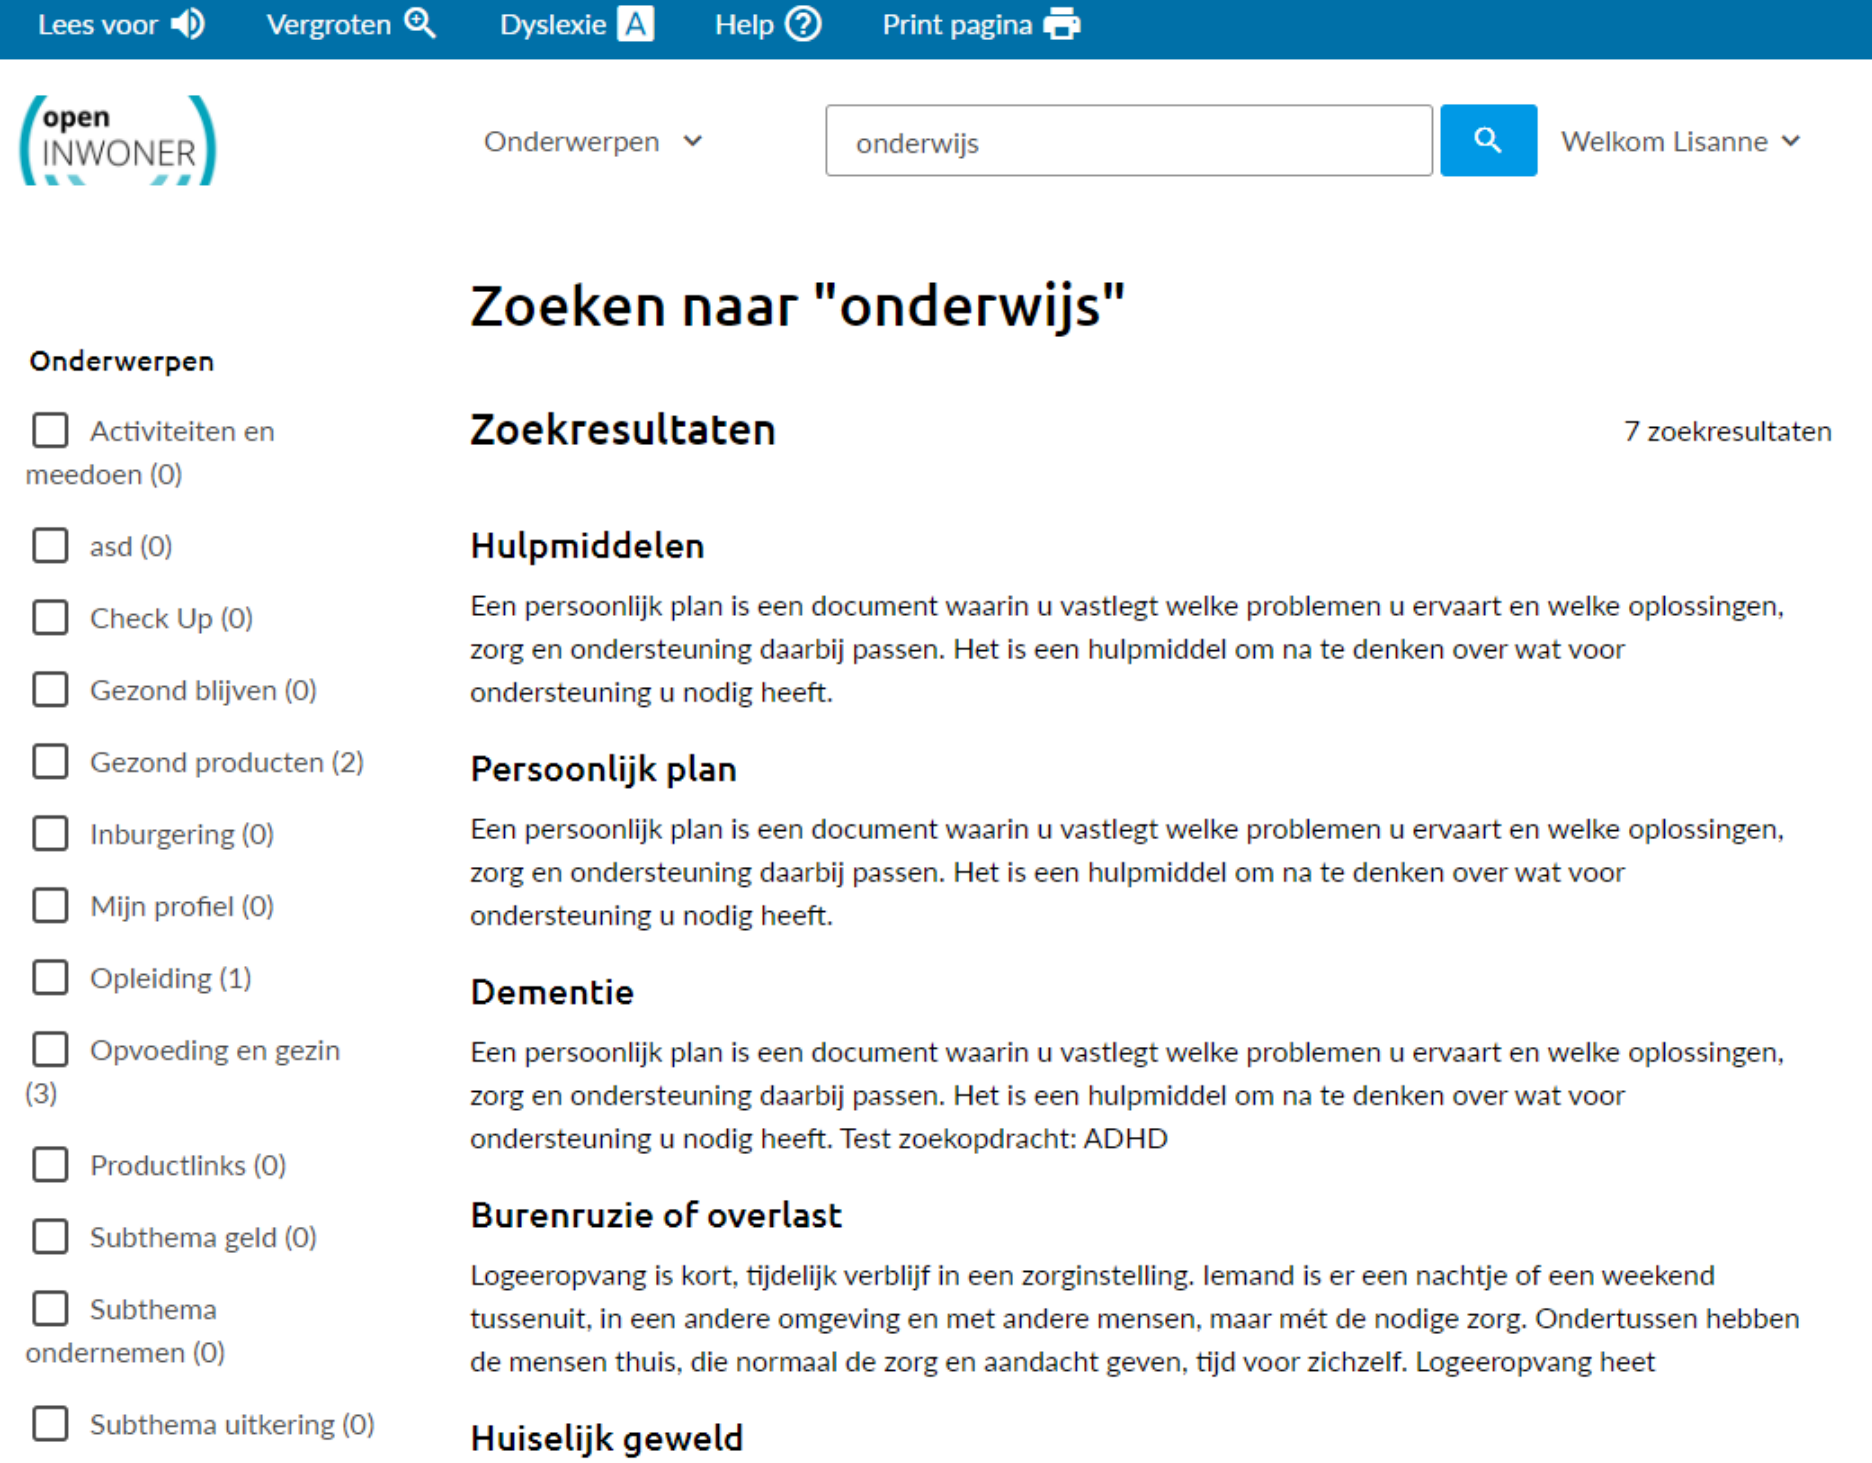This screenshot has width=1872, height=1463.
Task: Click the magnifier-plus Vergroten icon
Action: click(x=421, y=24)
